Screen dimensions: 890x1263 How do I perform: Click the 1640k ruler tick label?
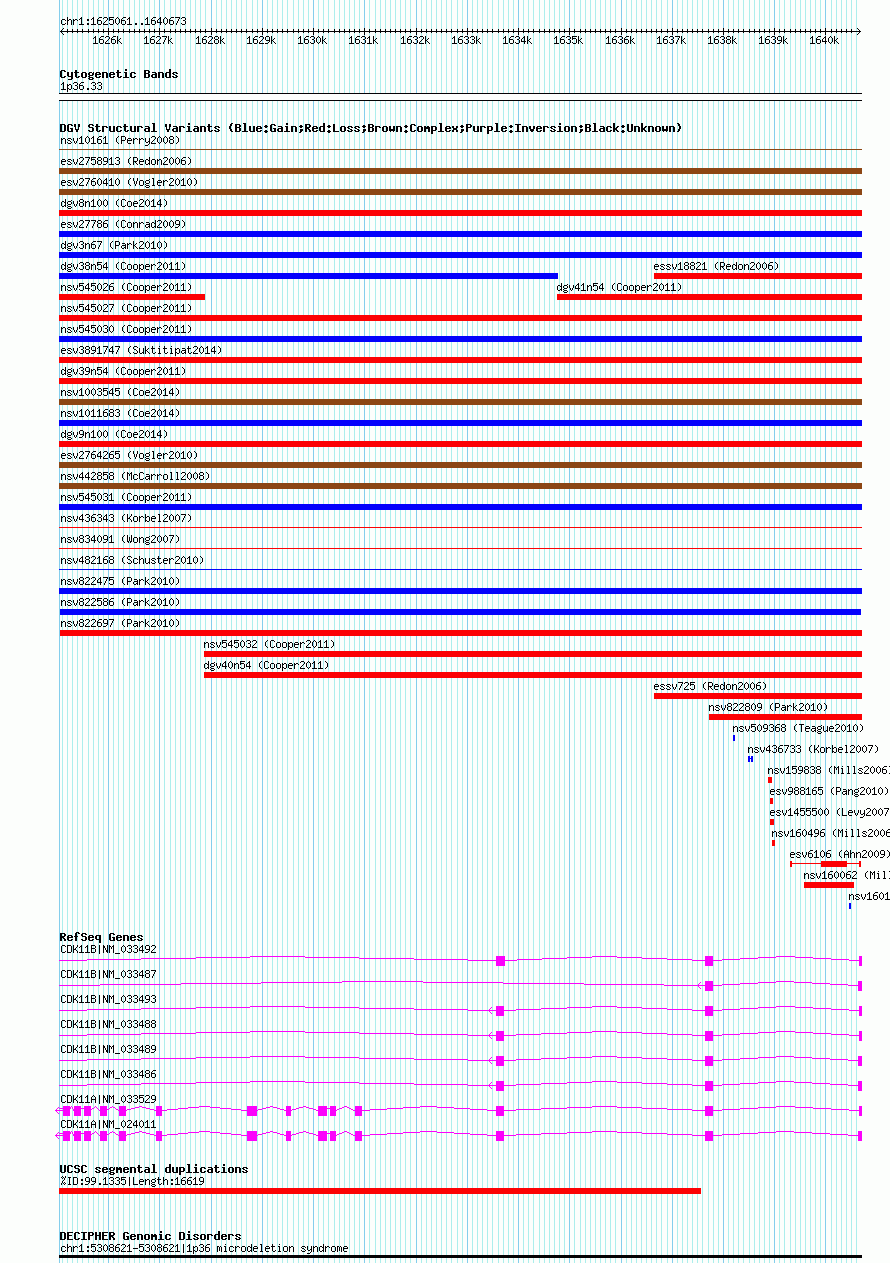click(824, 40)
